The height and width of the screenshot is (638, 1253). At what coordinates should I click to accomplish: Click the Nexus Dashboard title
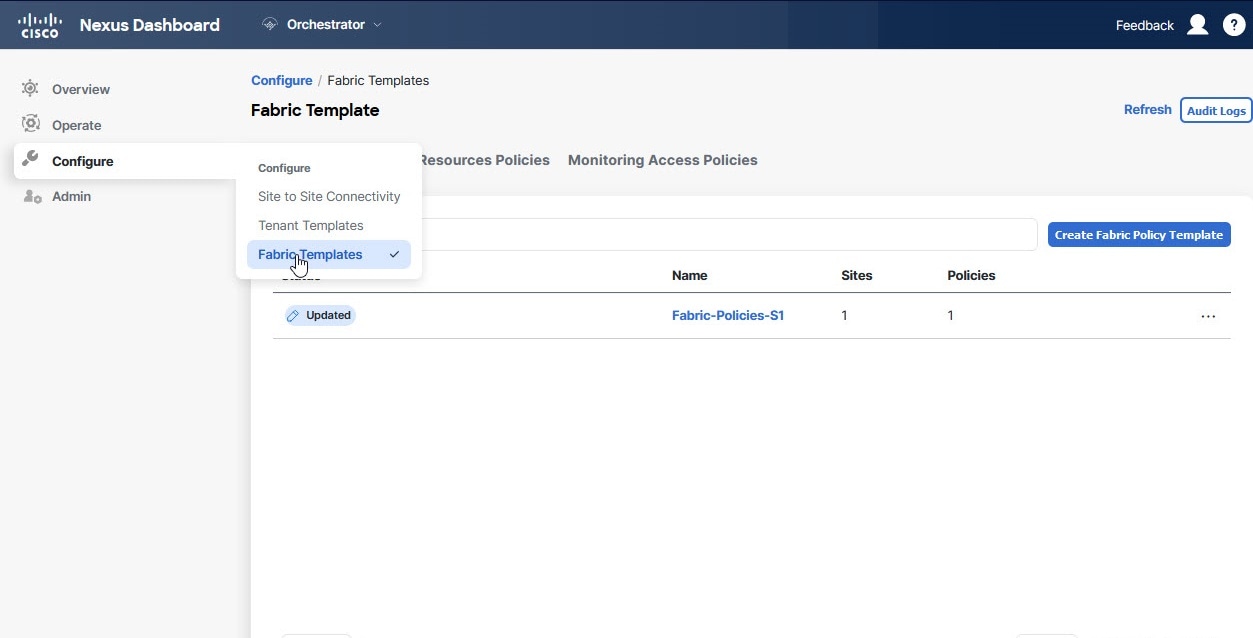click(150, 25)
